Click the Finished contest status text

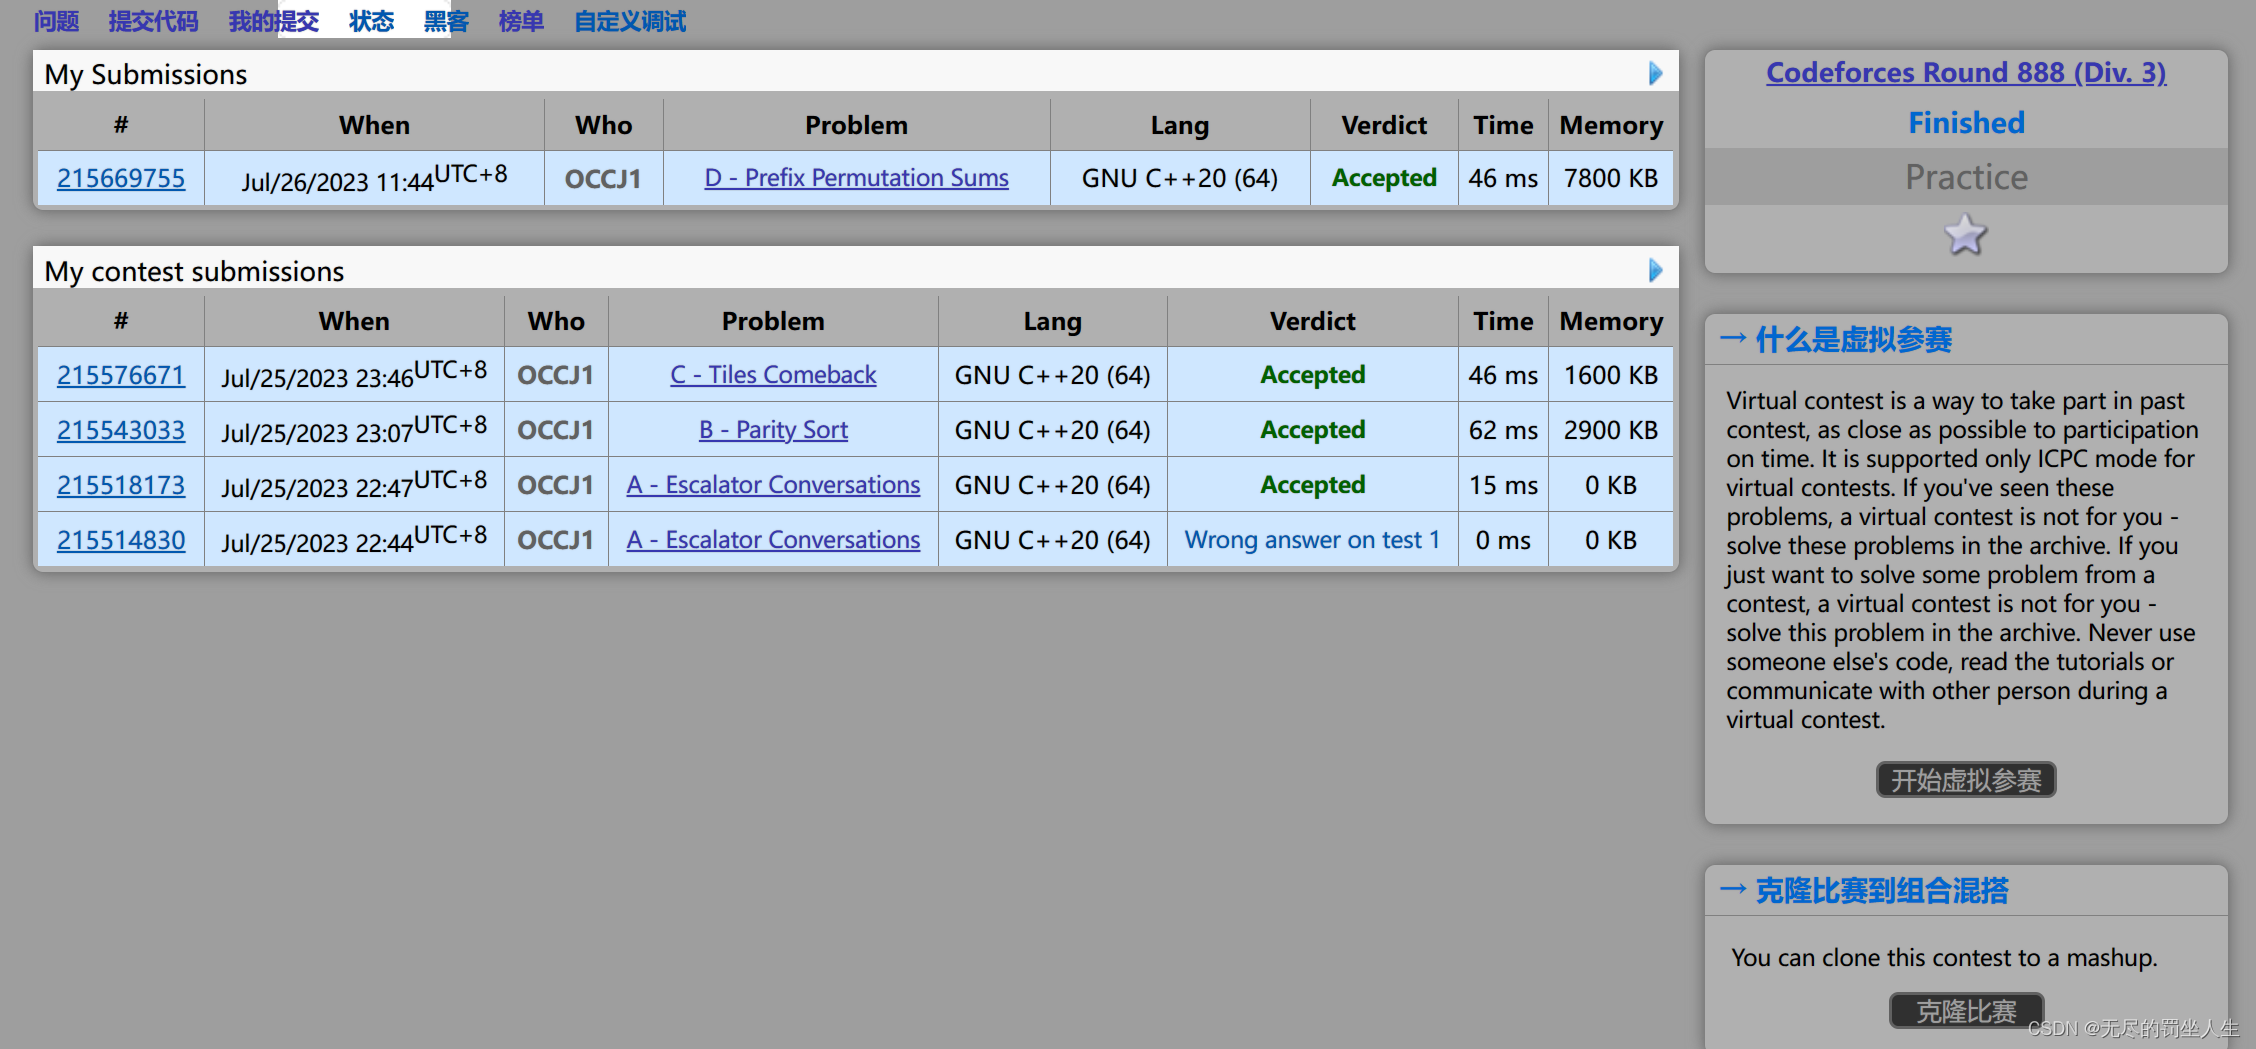click(x=1966, y=122)
